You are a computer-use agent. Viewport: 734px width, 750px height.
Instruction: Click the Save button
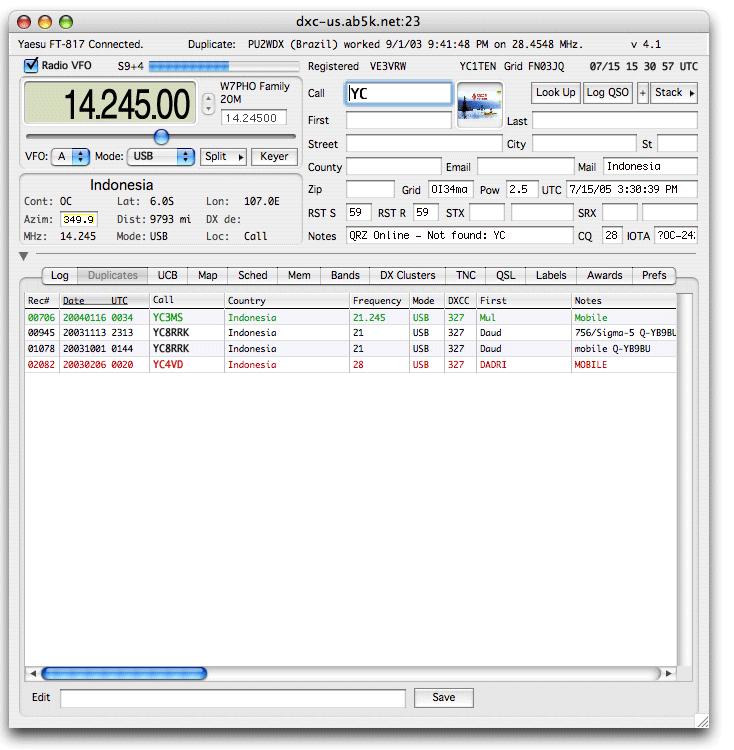coord(443,698)
